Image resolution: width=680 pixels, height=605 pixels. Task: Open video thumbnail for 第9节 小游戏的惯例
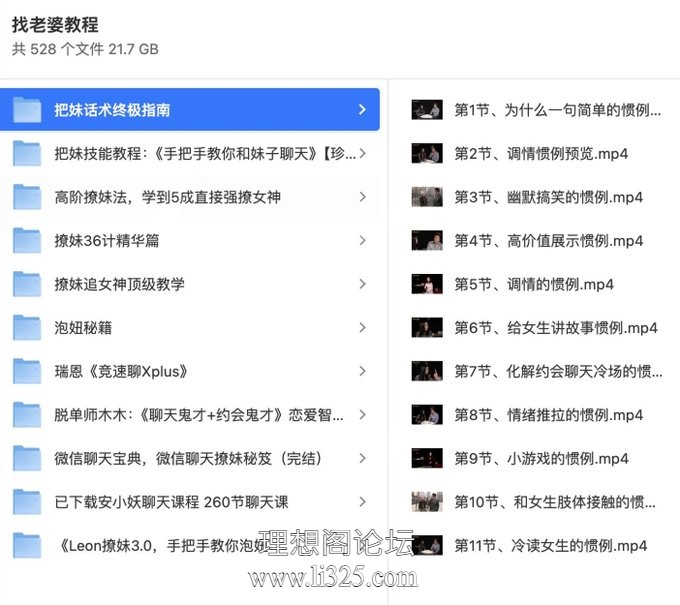[427, 458]
